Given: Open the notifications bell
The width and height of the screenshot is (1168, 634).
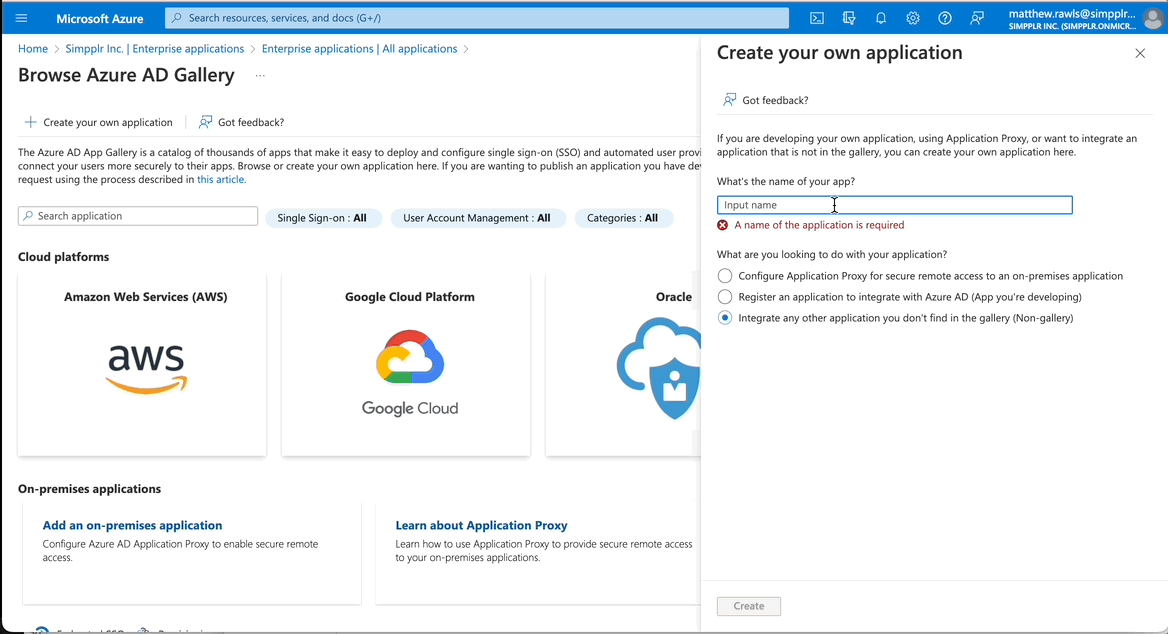Looking at the screenshot, I should coord(881,18).
